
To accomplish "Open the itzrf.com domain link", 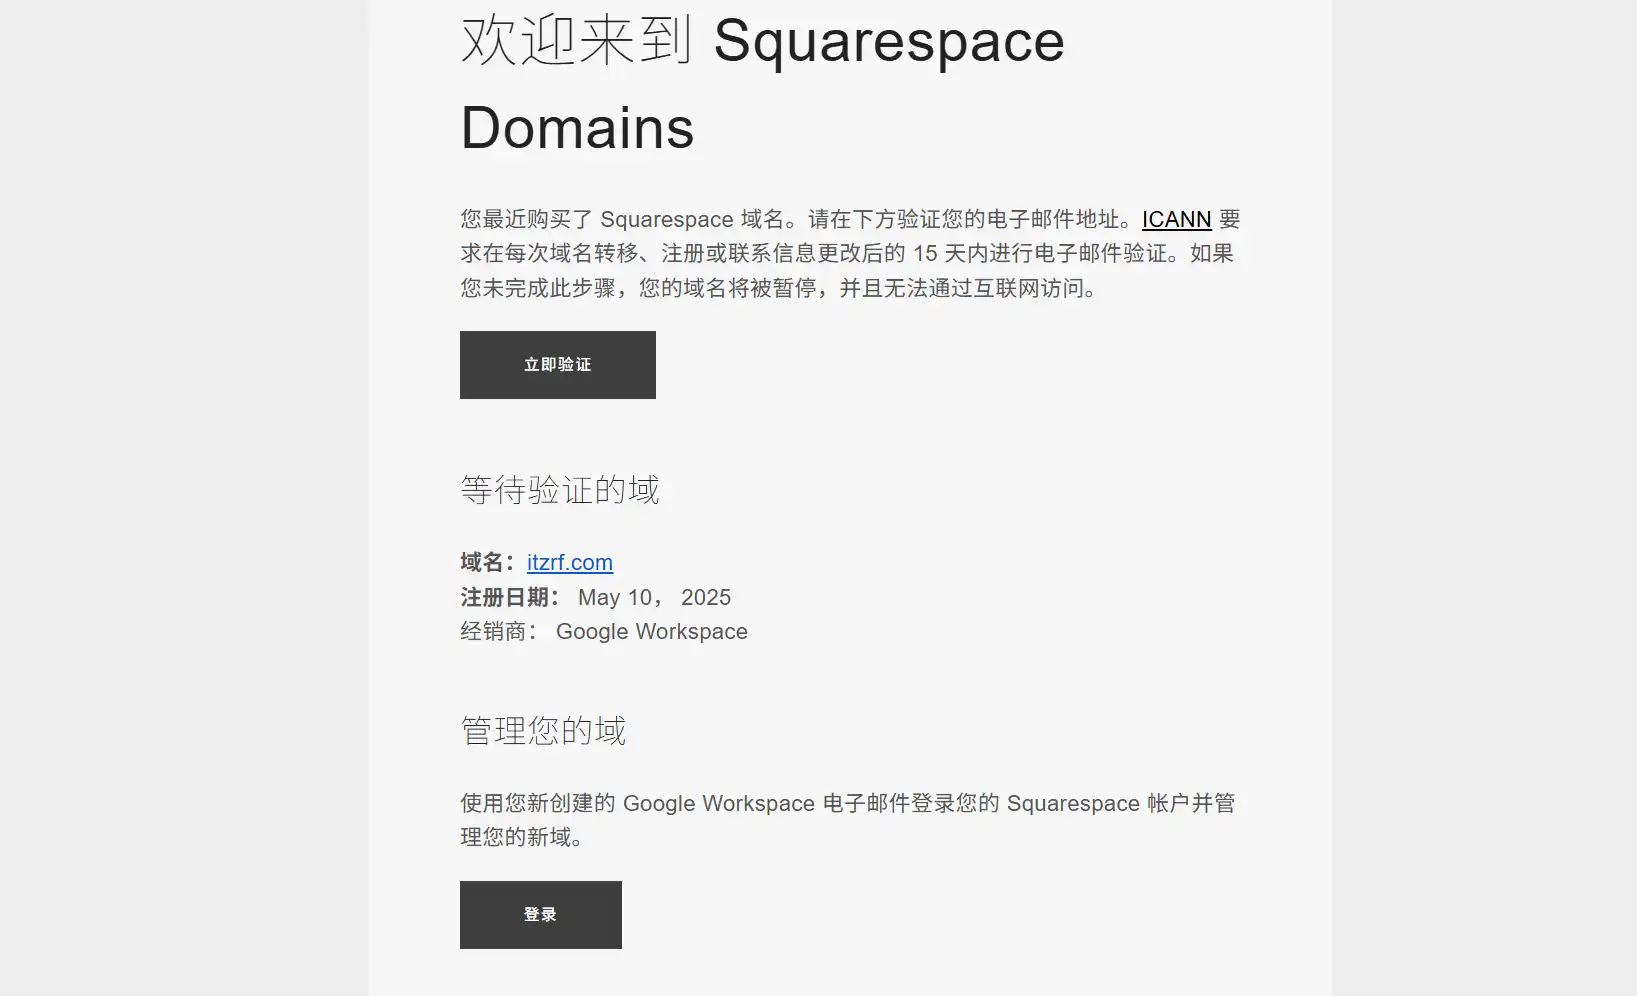I will point(570,562).
